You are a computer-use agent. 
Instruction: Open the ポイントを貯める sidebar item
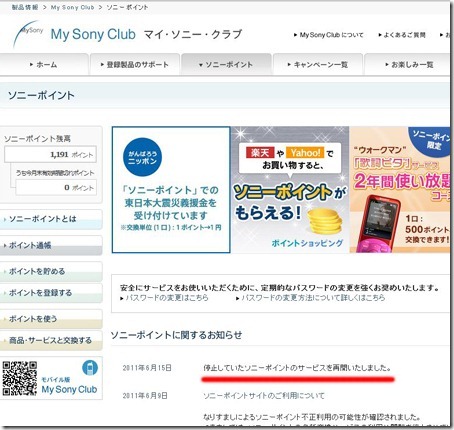click(51, 271)
